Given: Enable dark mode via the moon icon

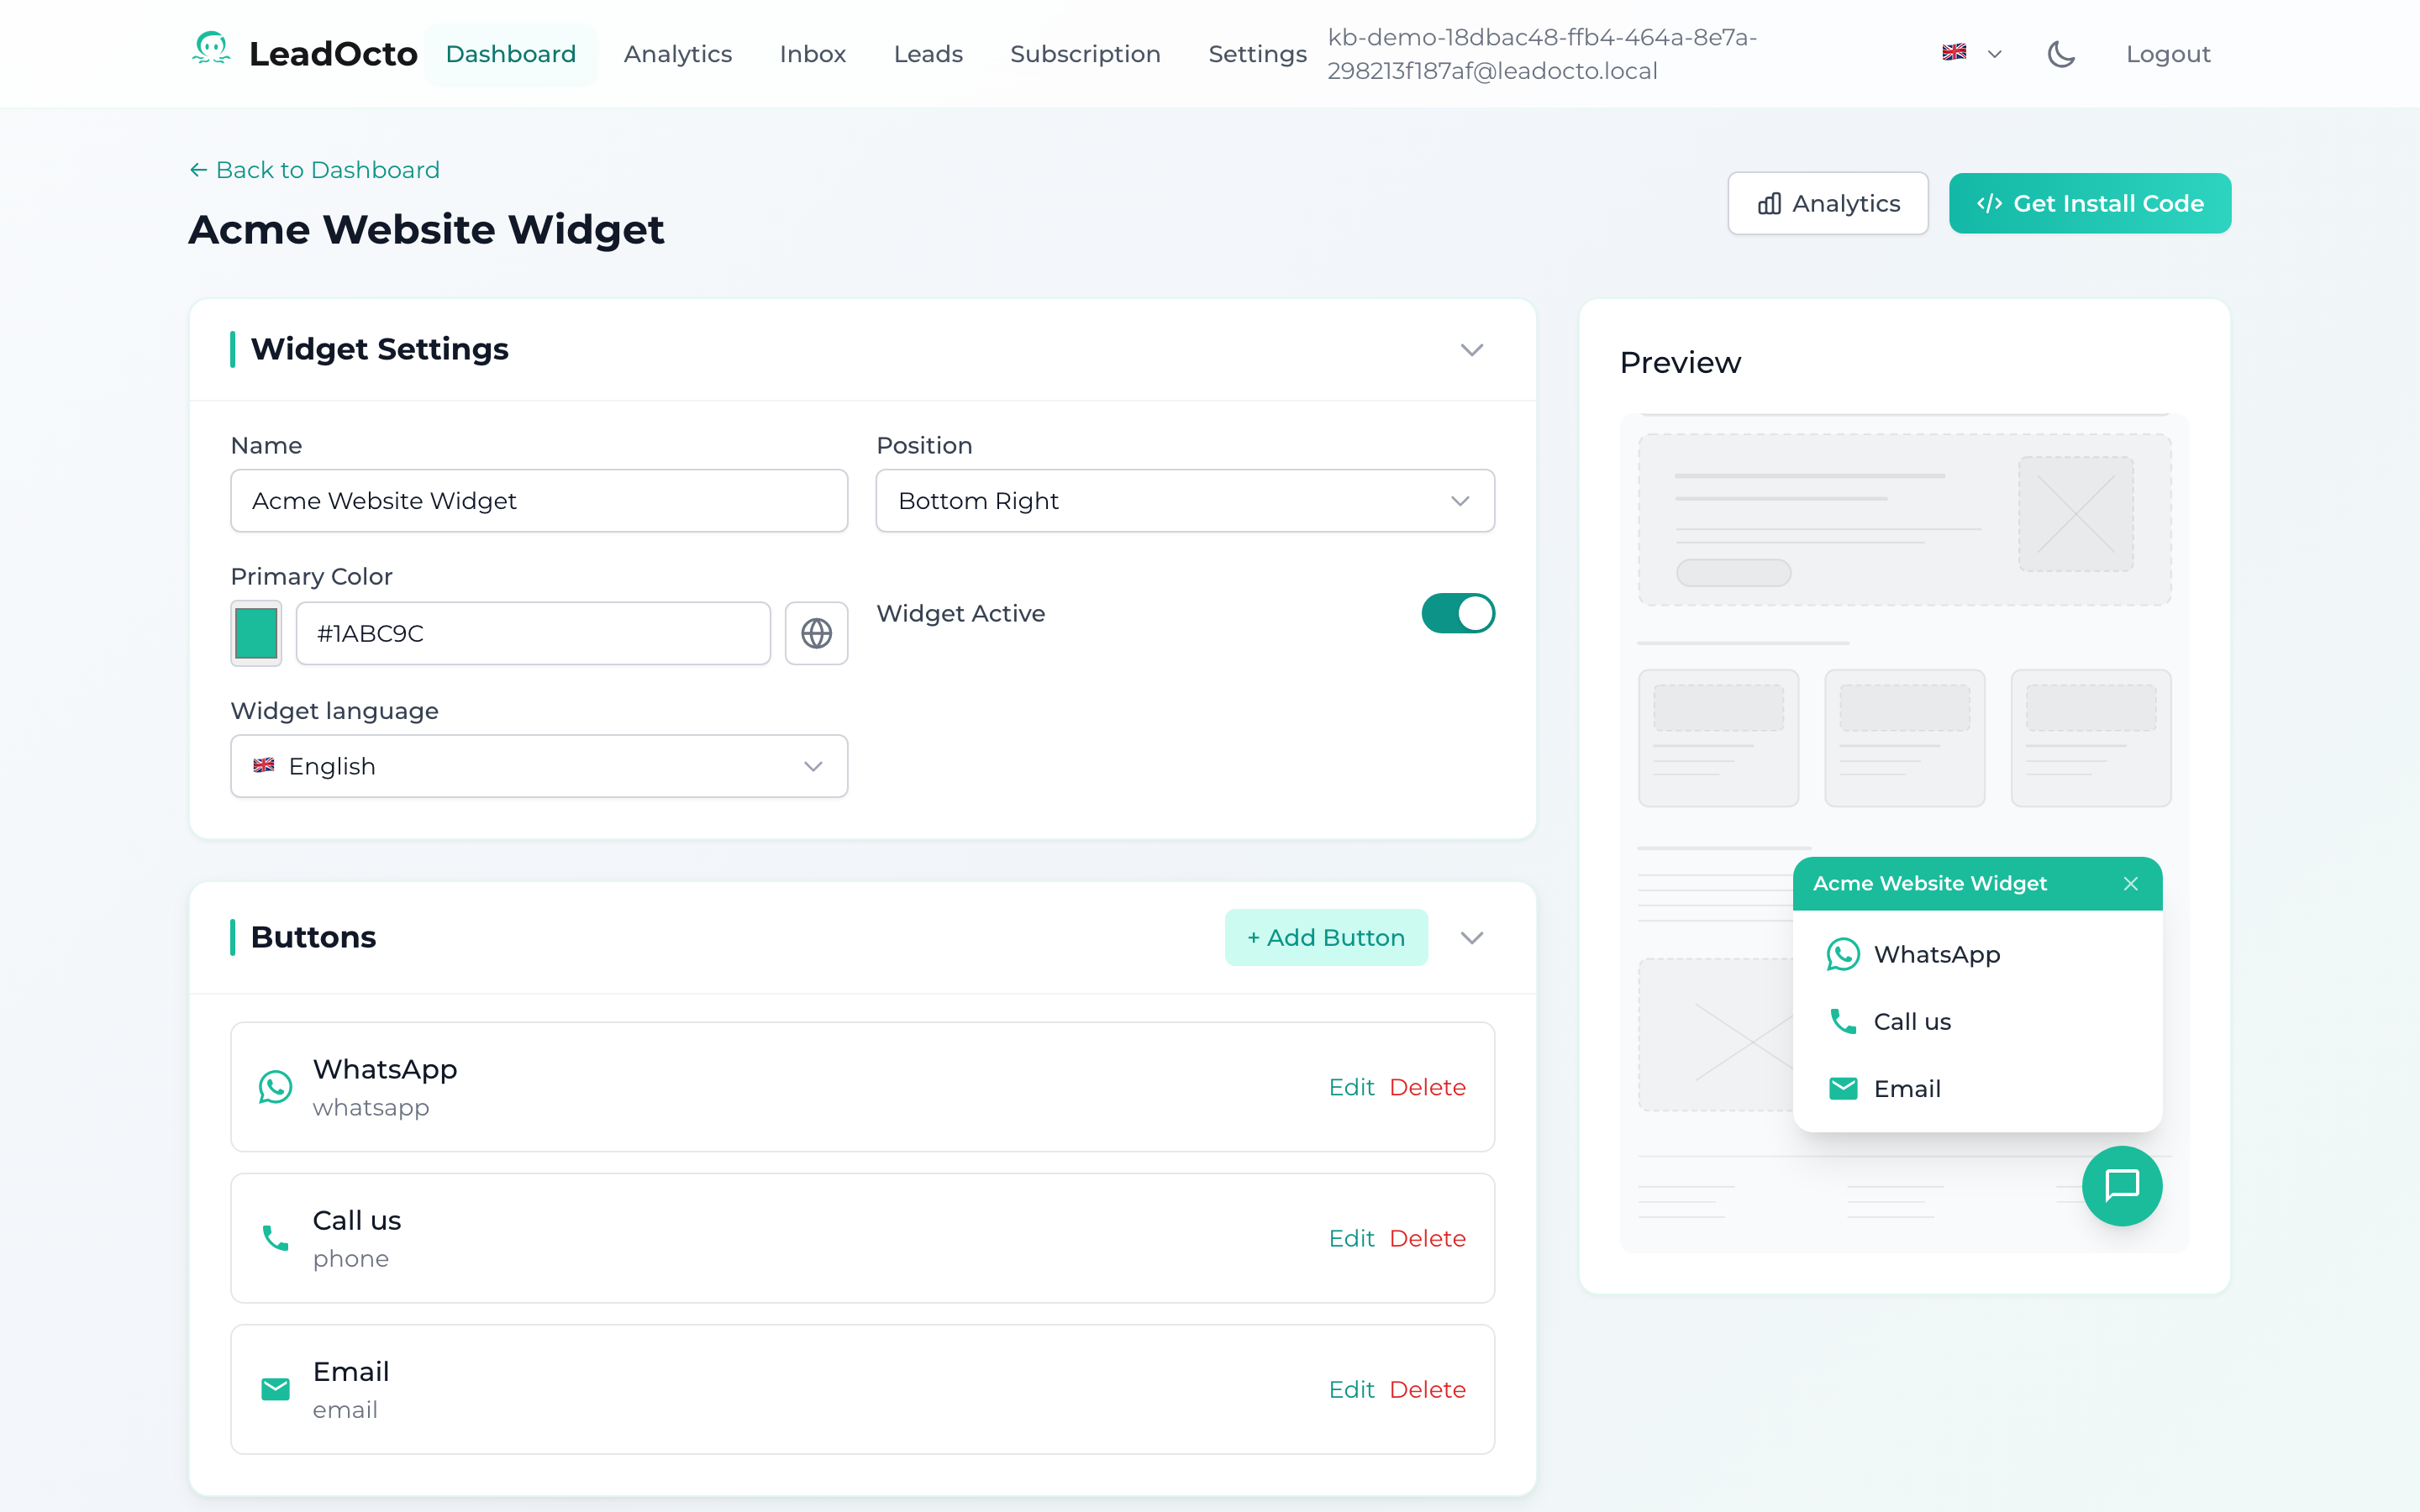Looking at the screenshot, I should [x=2061, y=53].
